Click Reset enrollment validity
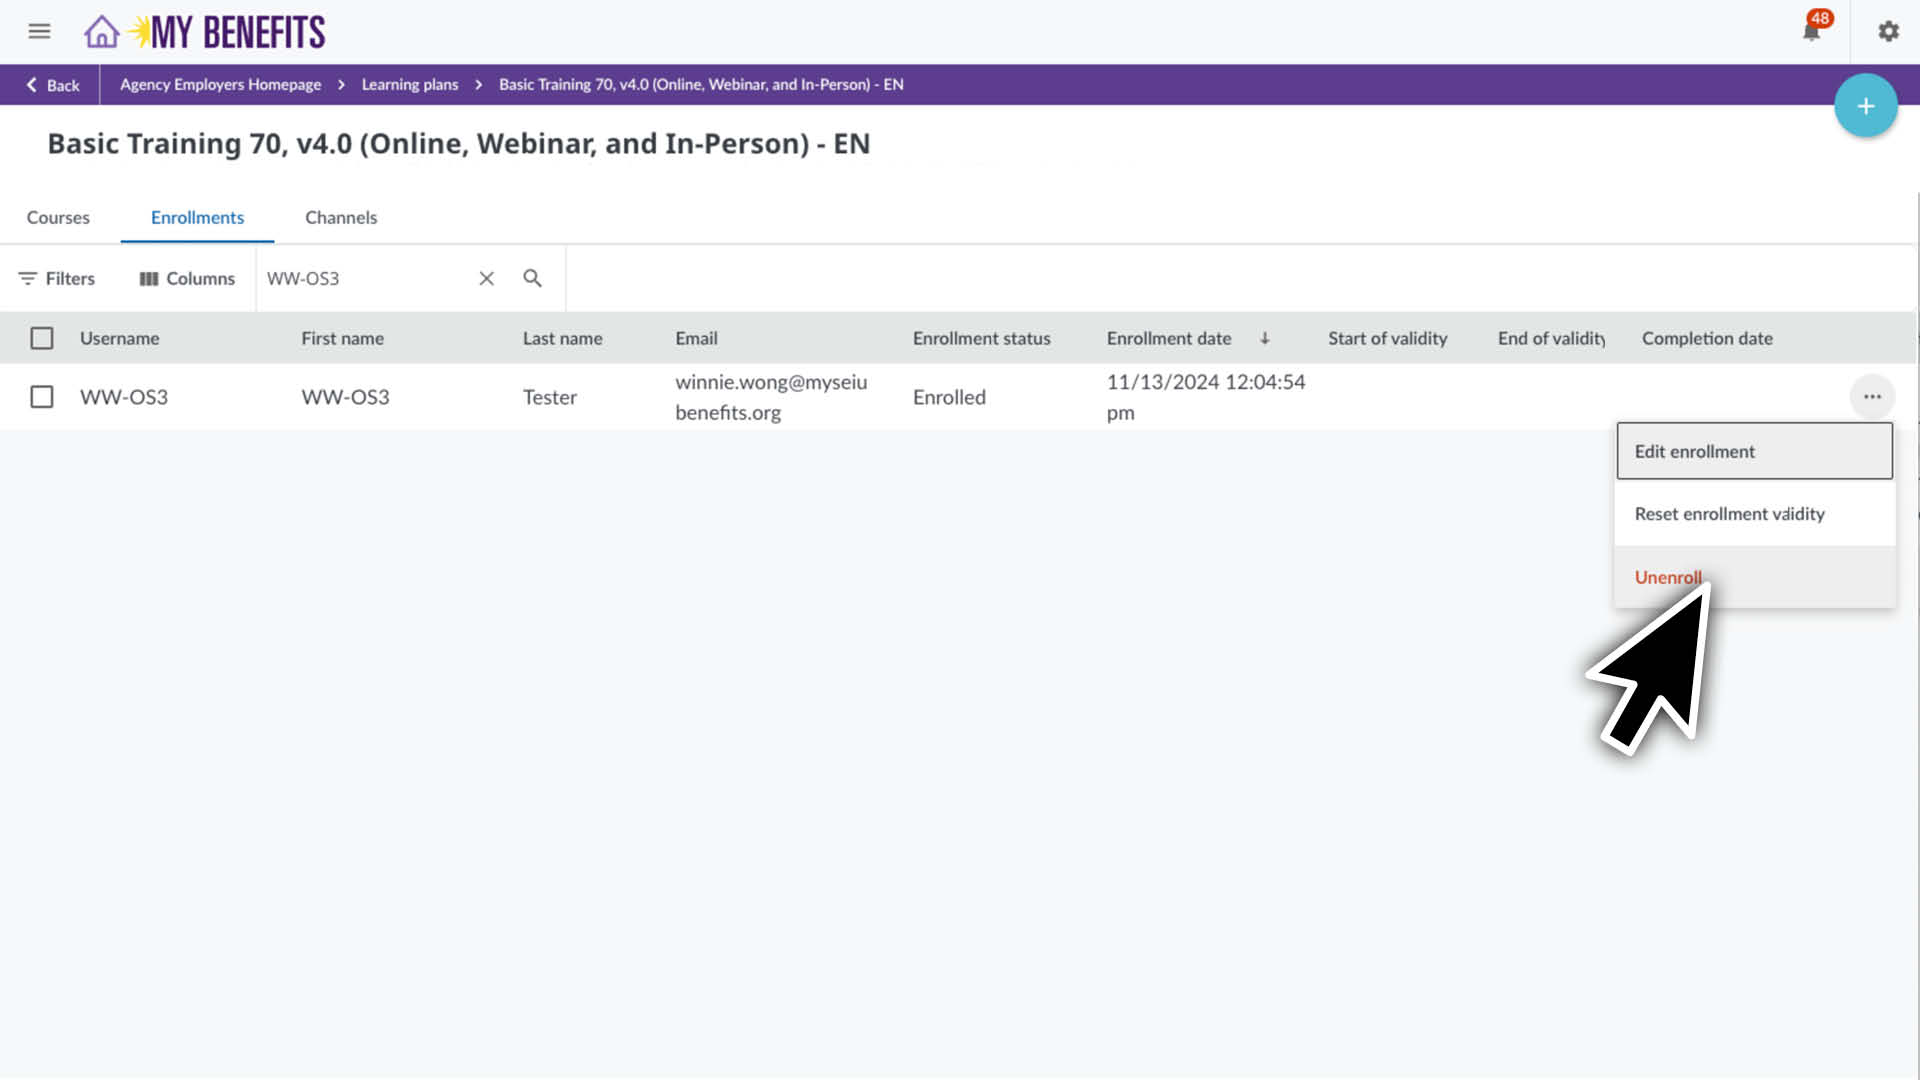 1729,514
